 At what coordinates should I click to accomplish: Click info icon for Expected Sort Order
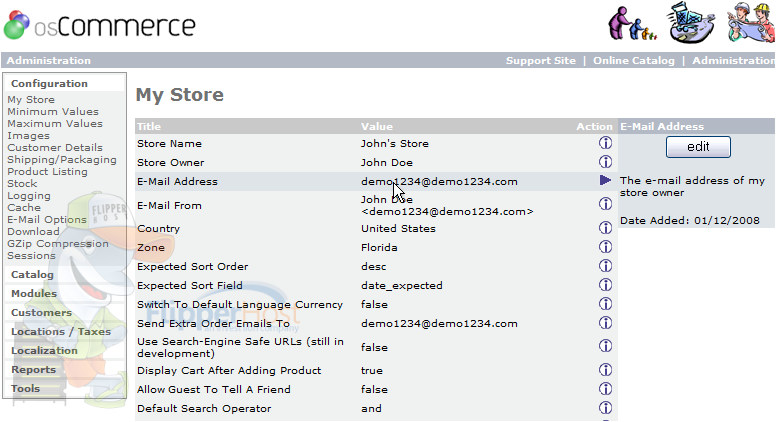[x=605, y=266]
